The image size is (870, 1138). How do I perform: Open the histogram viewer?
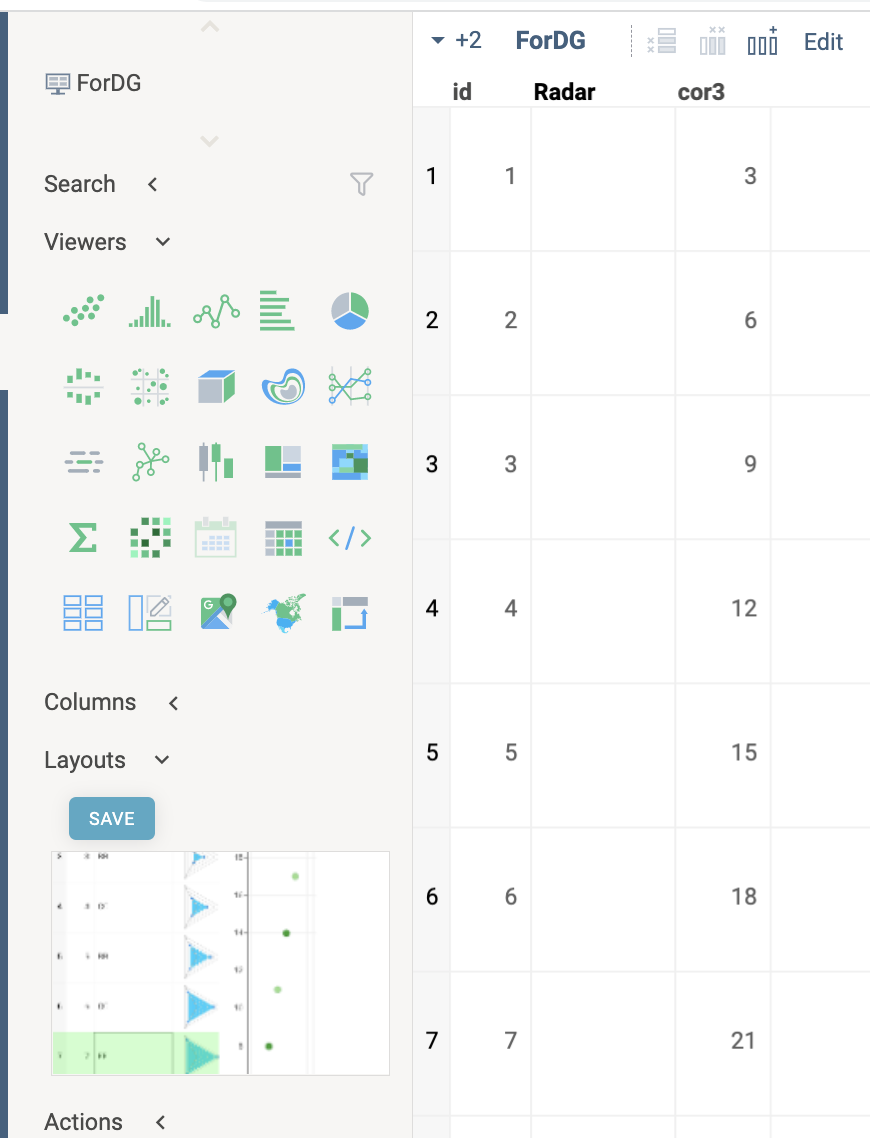pos(149,311)
